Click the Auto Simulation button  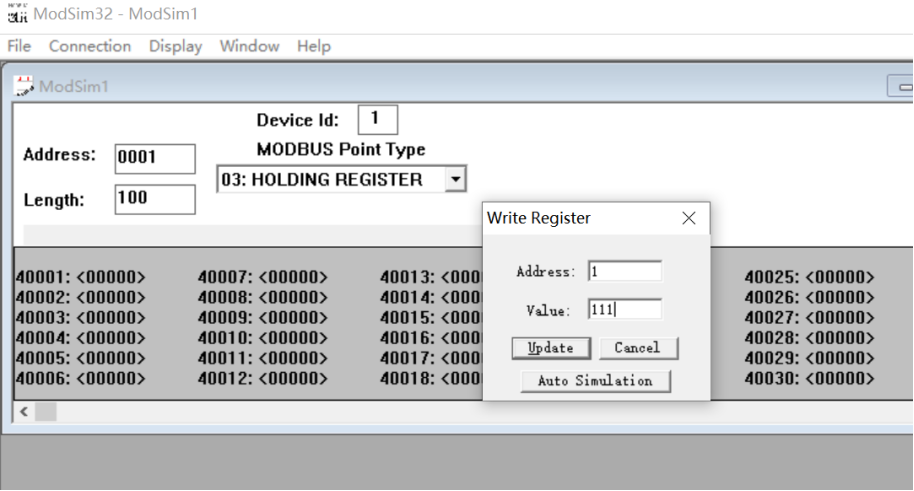pos(595,381)
